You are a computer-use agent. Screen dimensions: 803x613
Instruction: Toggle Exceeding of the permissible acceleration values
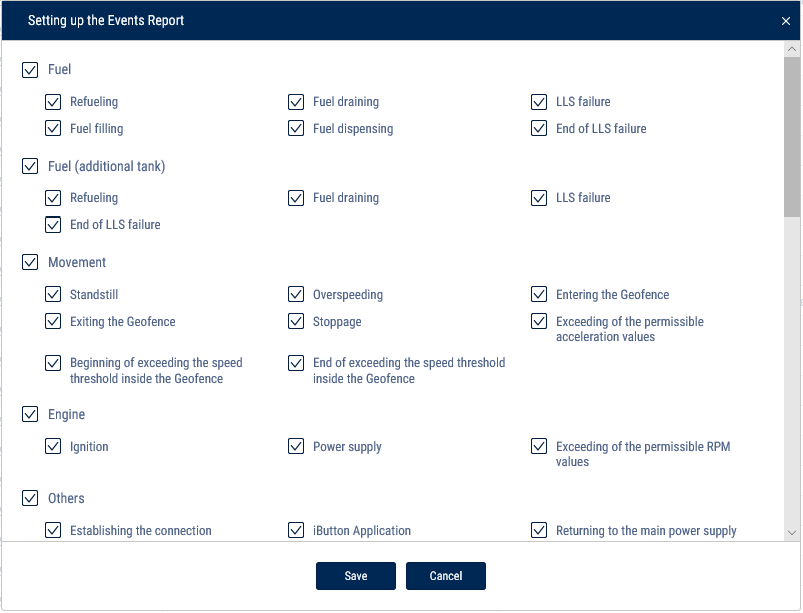coord(539,321)
